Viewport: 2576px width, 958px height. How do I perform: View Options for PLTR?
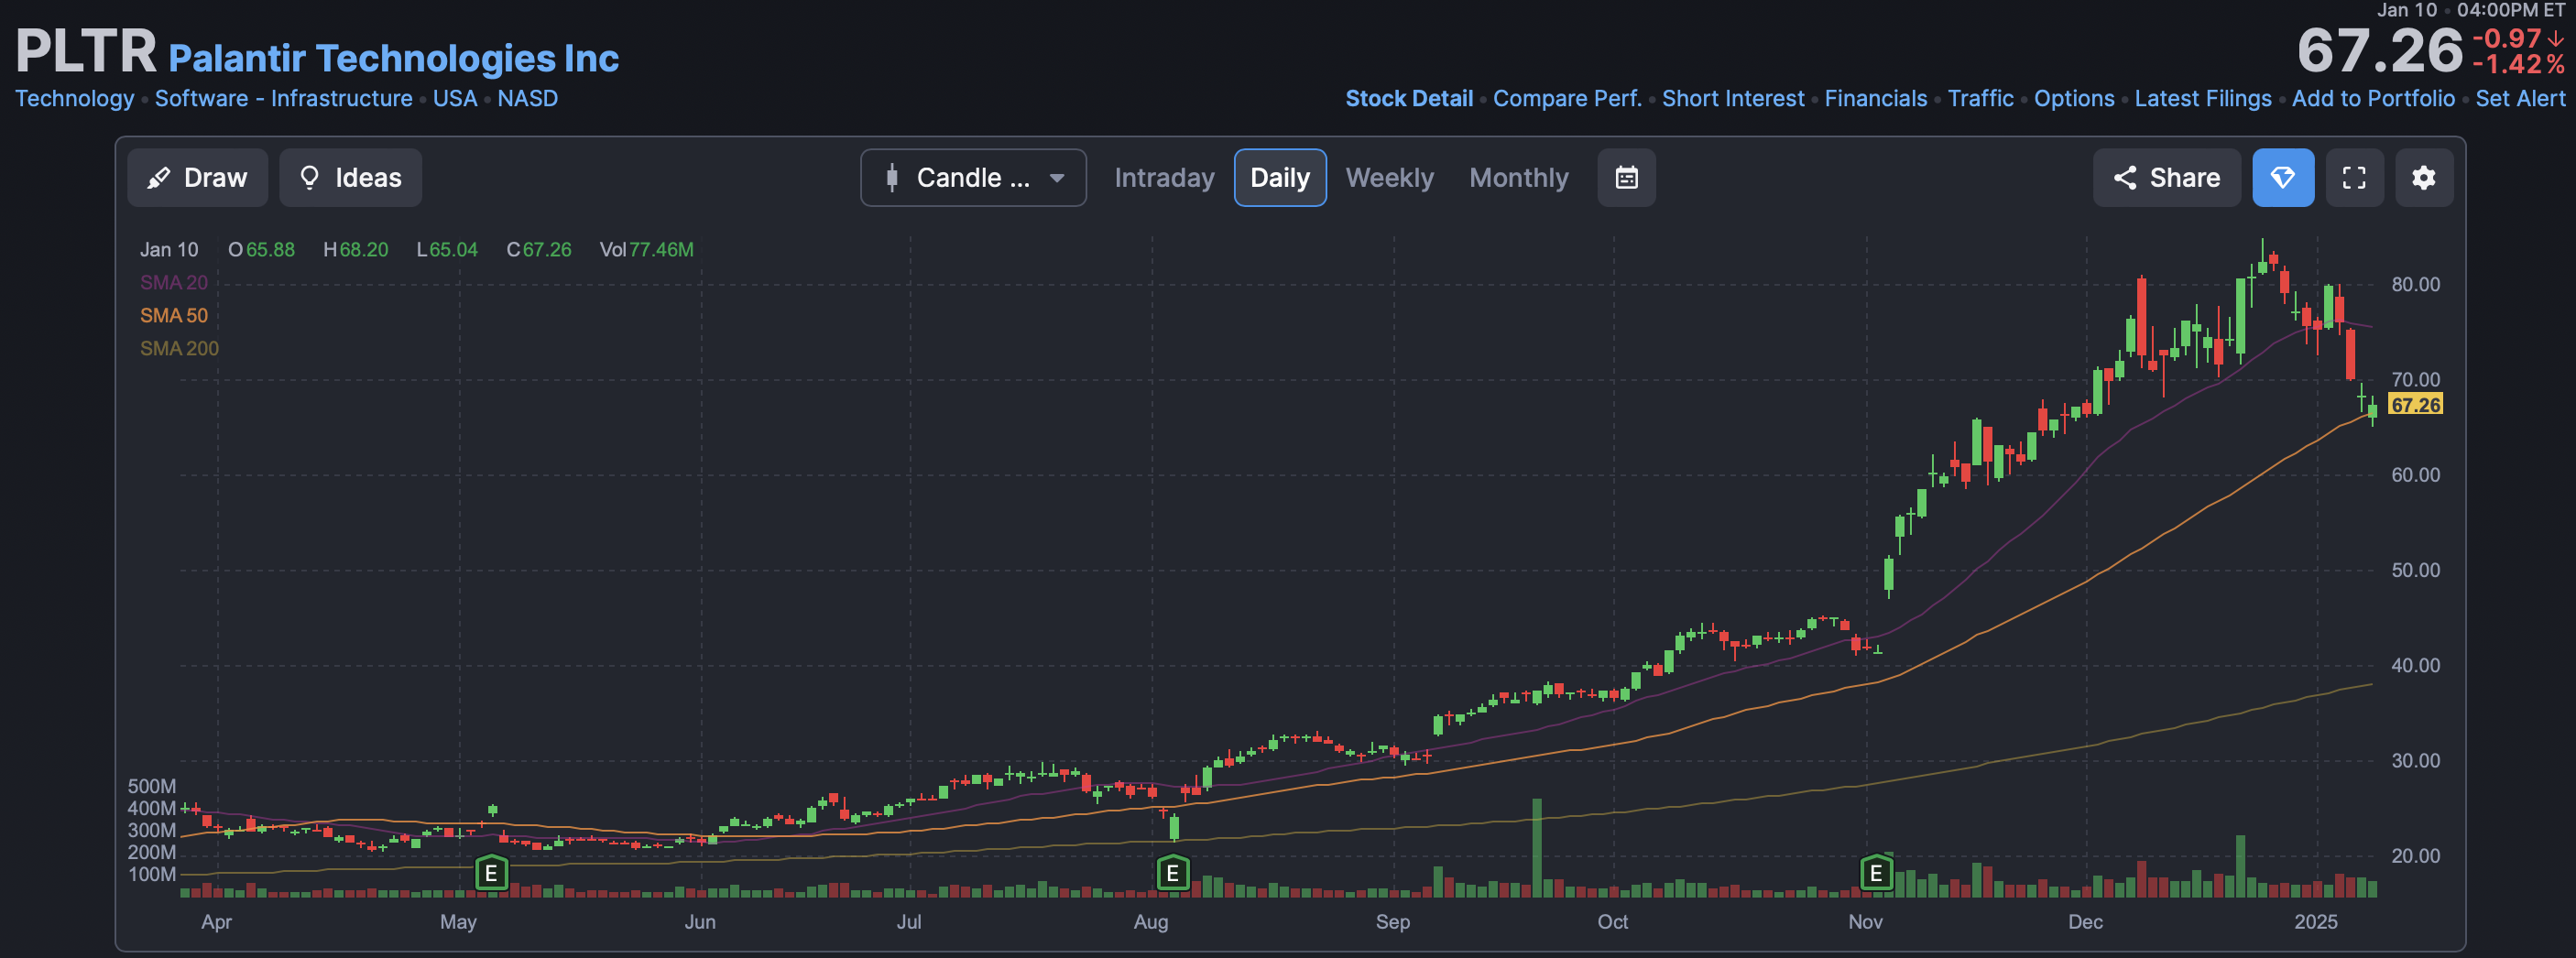(x=2074, y=99)
